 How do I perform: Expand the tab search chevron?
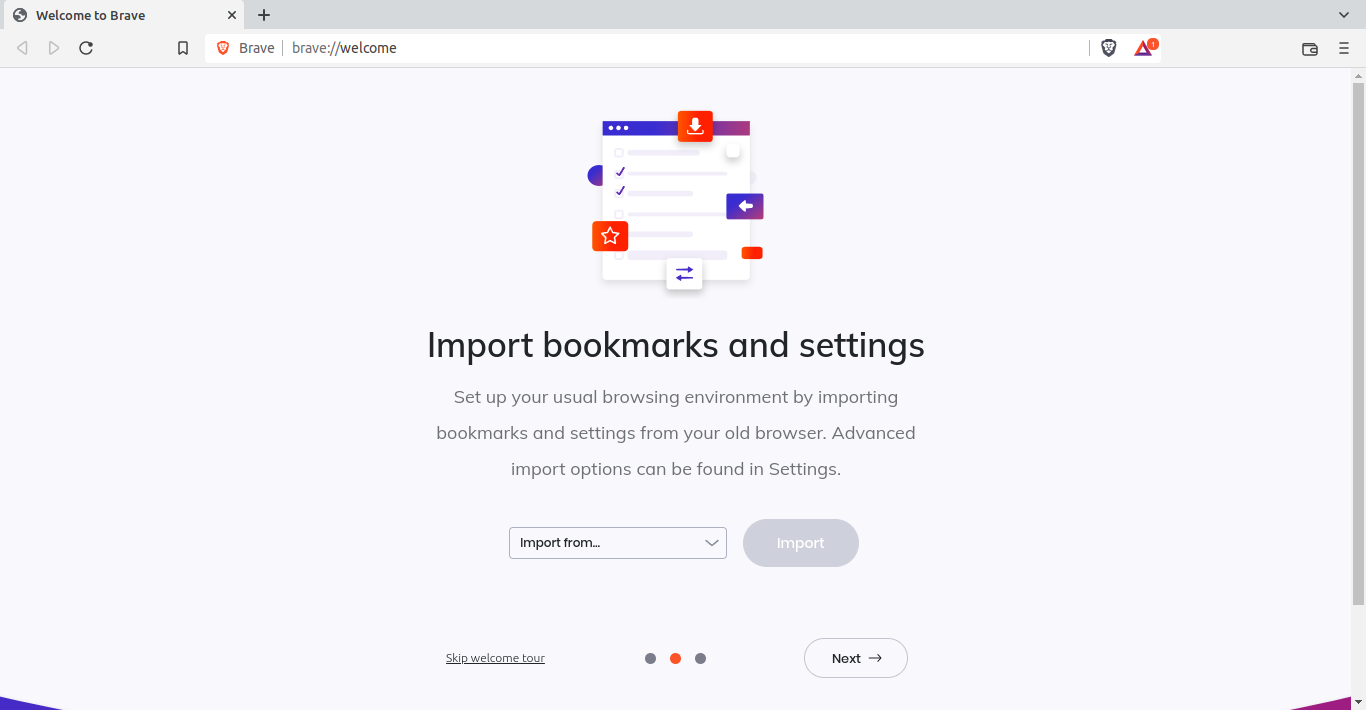(1344, 15)
